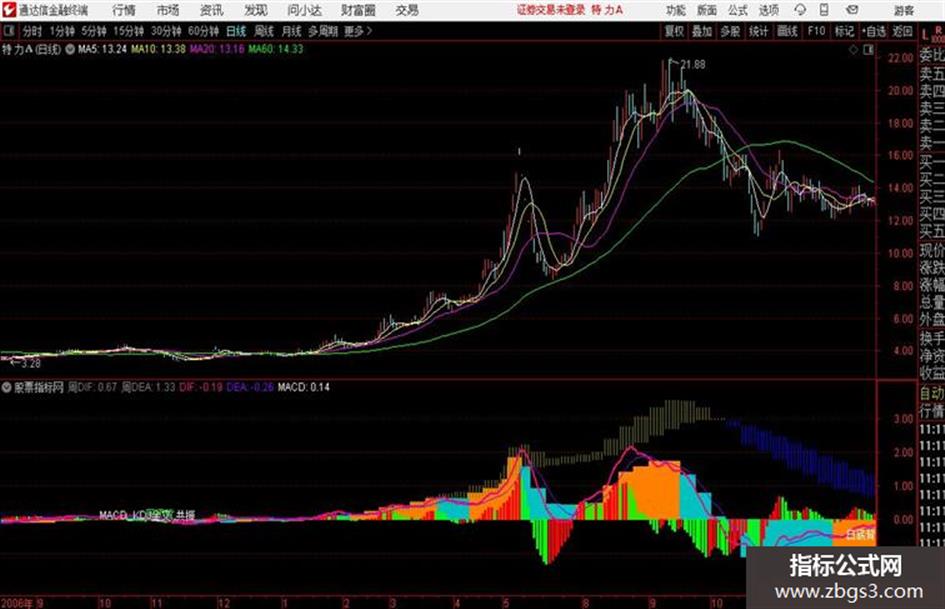This screenshot has height=609, width=945.
Task: Switch to 5分钟 chart period
Action: tap(93, 31)
